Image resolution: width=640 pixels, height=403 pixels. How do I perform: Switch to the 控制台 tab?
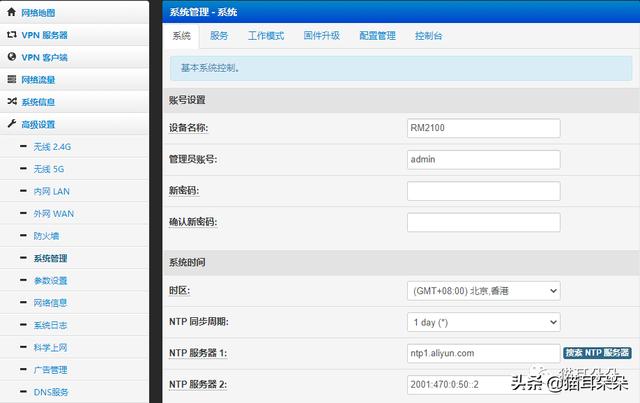pos(429,36)
